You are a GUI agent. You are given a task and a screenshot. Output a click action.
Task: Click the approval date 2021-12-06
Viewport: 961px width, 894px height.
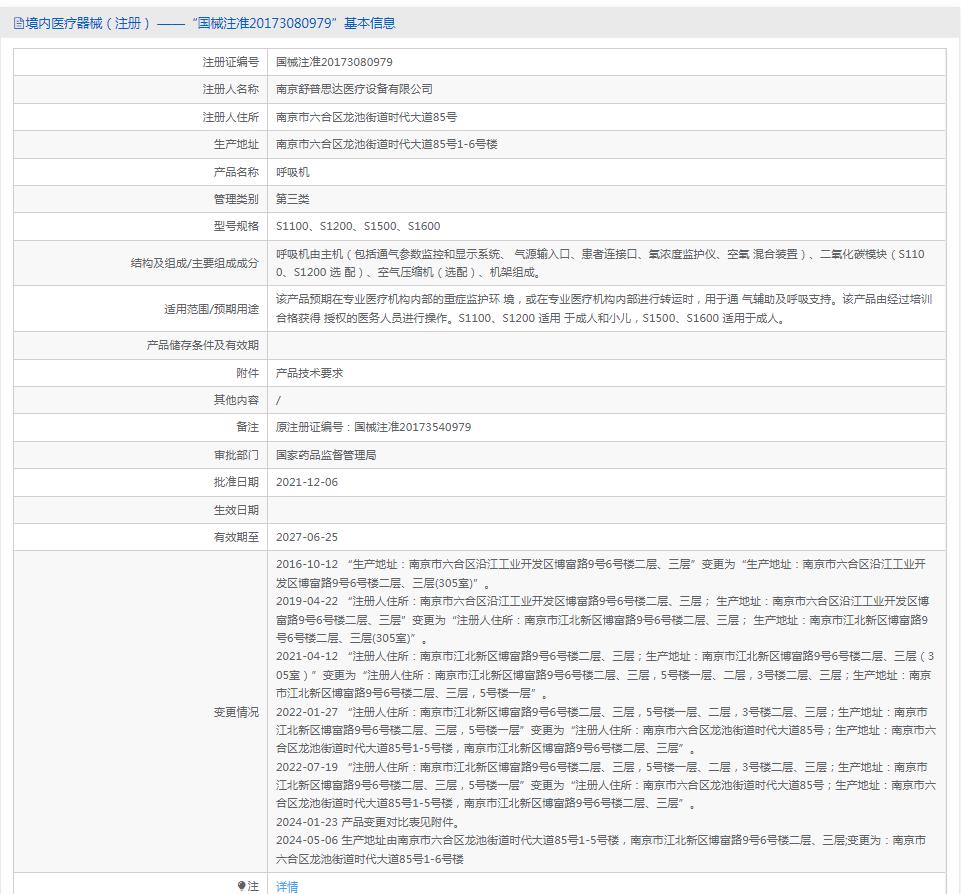point(307,482)
